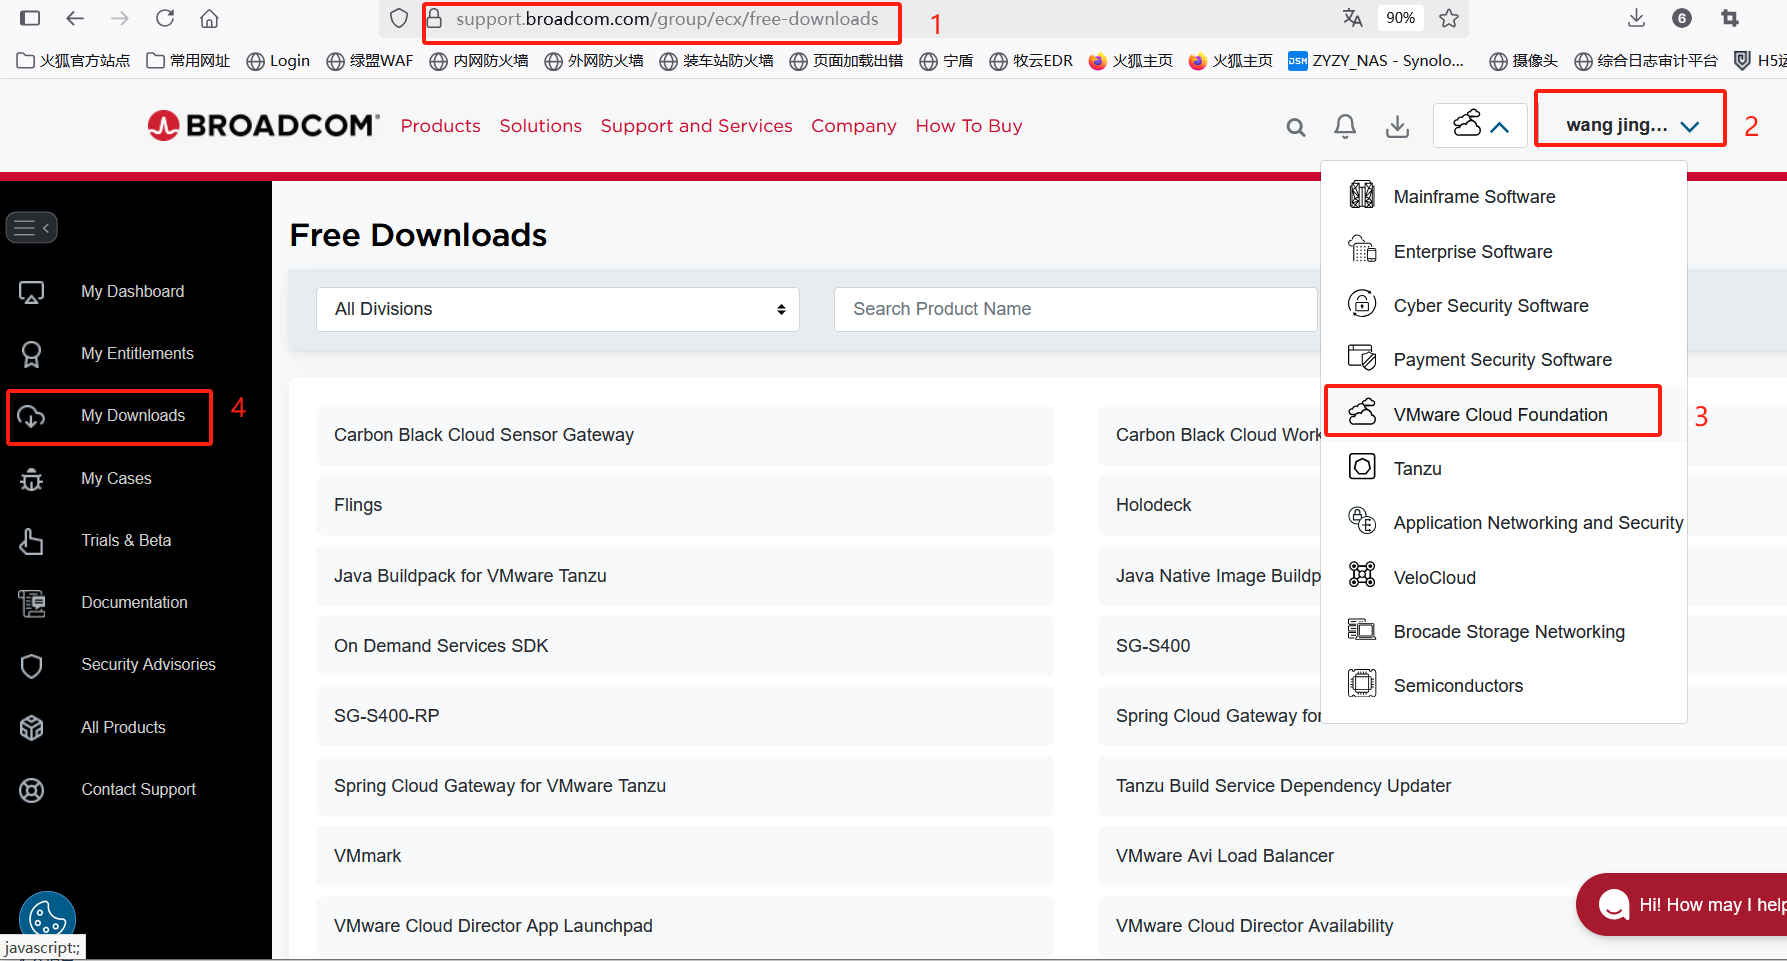Click the My Downloads cloud icon
Screen dimensions: 1787x961
(32, 416)
